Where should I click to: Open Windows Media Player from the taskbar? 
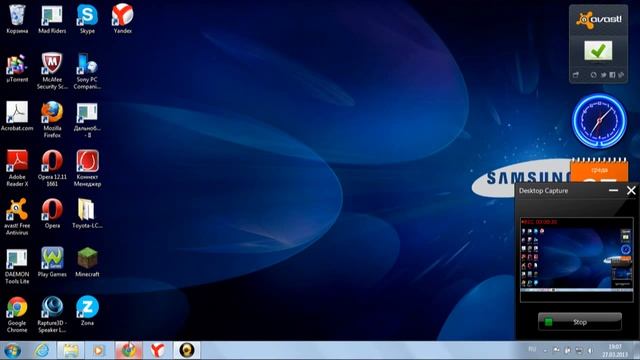[x=99, y=350]
